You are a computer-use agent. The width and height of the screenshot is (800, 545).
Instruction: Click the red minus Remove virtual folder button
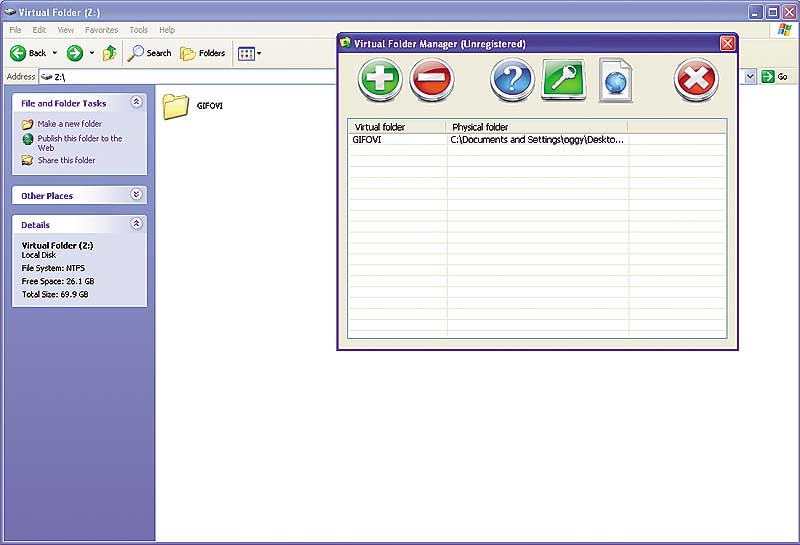point(432,80)
